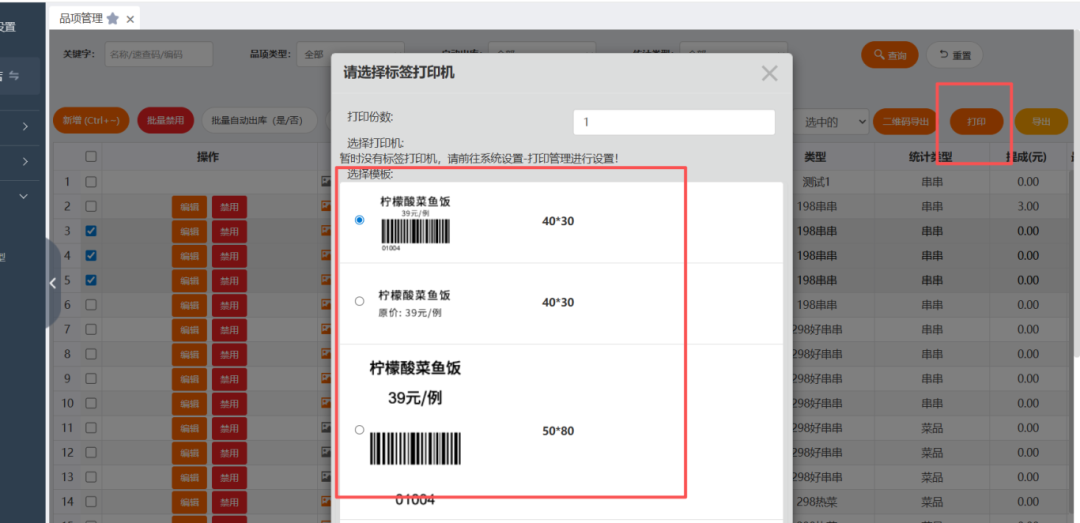Click the 提成(元) column header

pyautogui.click(x=1026, y=157)
